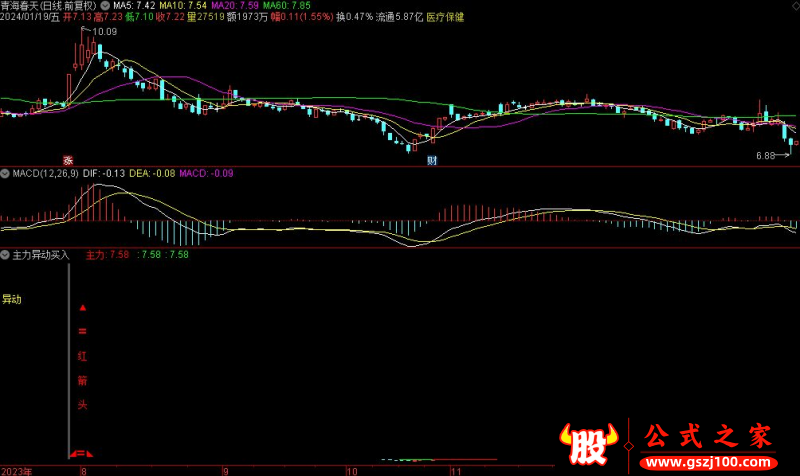
Task: Click the turnover rate 换0.47%
Action: [x=355, y=17]
